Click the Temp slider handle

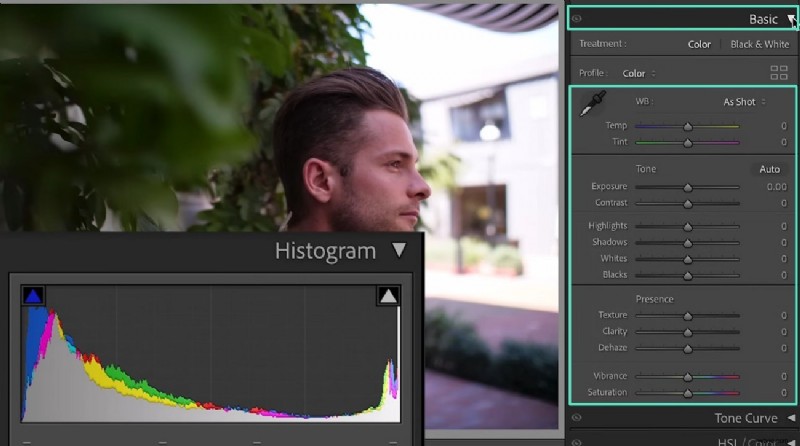[x=688, y=127]
